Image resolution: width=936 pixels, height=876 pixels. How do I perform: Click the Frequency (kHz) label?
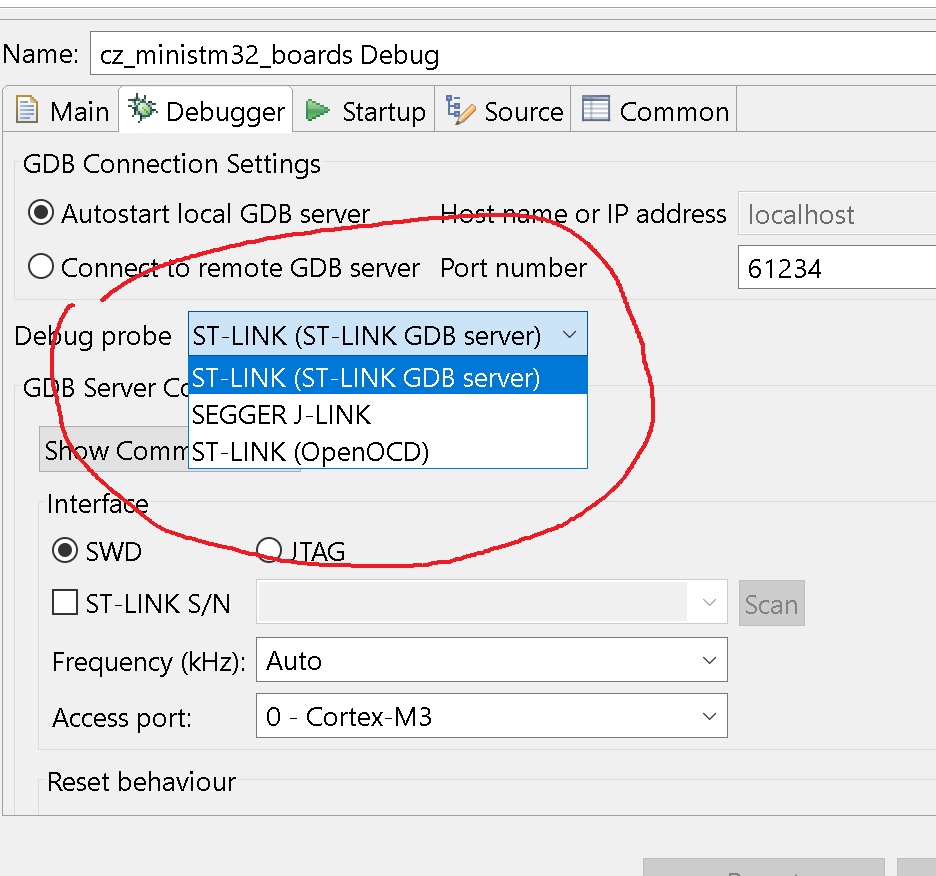pyautogui.click(x=149, y=662)
